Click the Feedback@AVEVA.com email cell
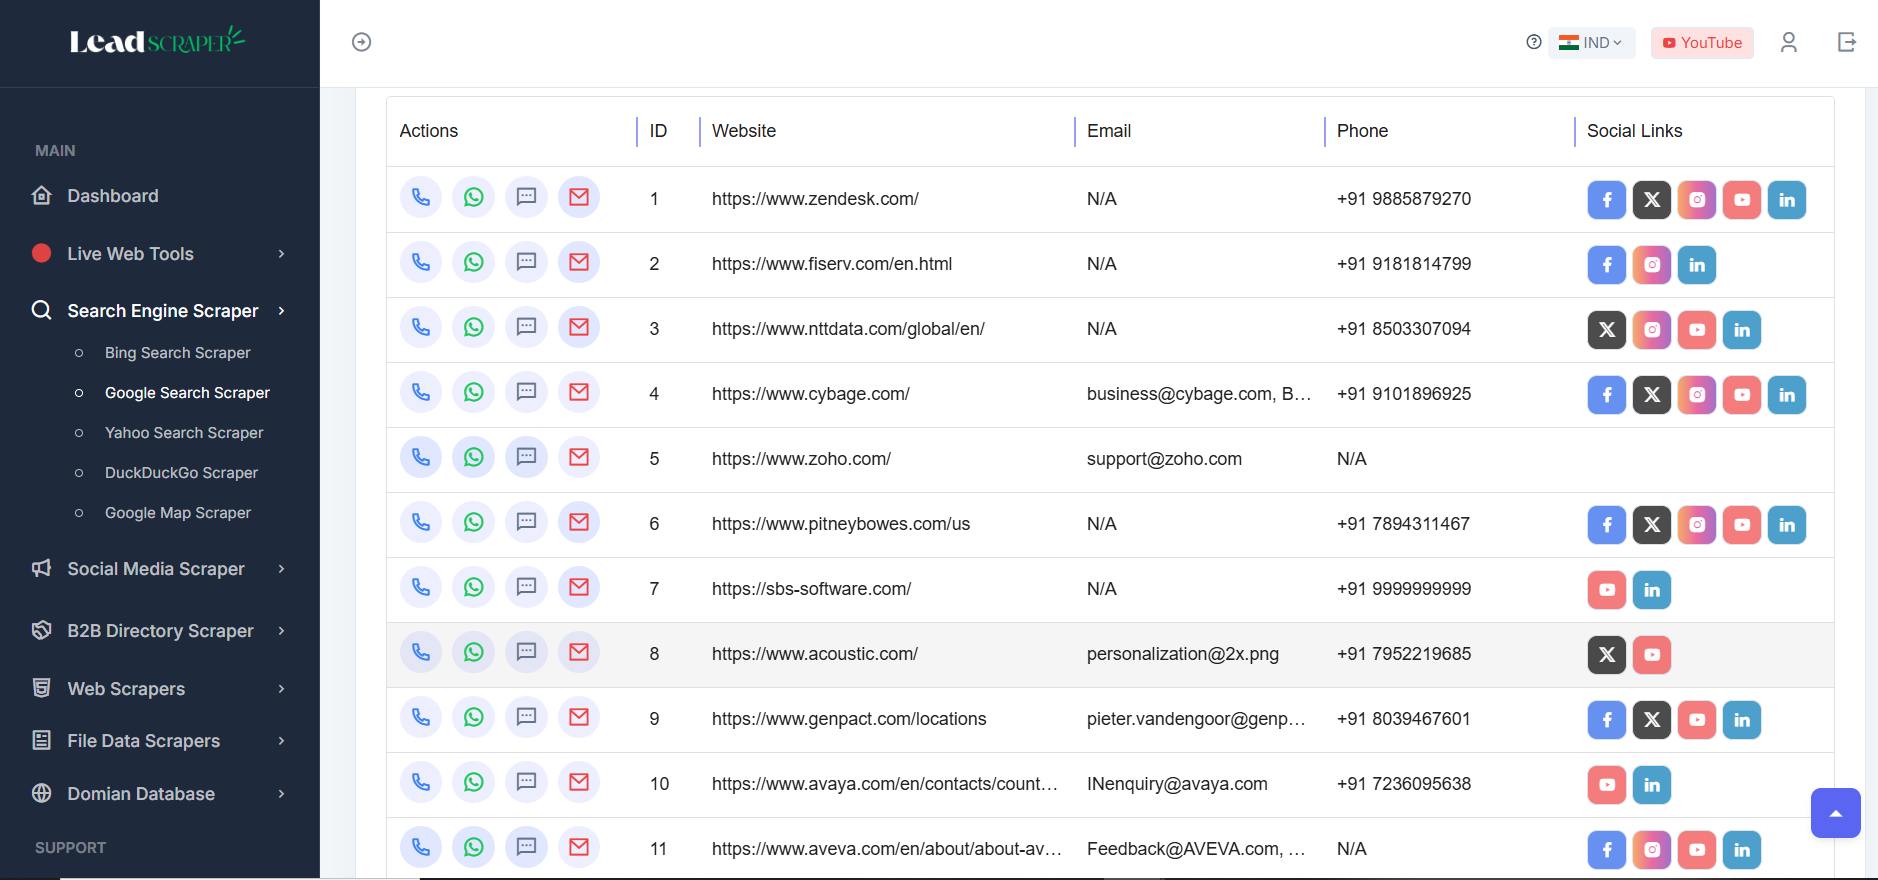 point(1196,849)
